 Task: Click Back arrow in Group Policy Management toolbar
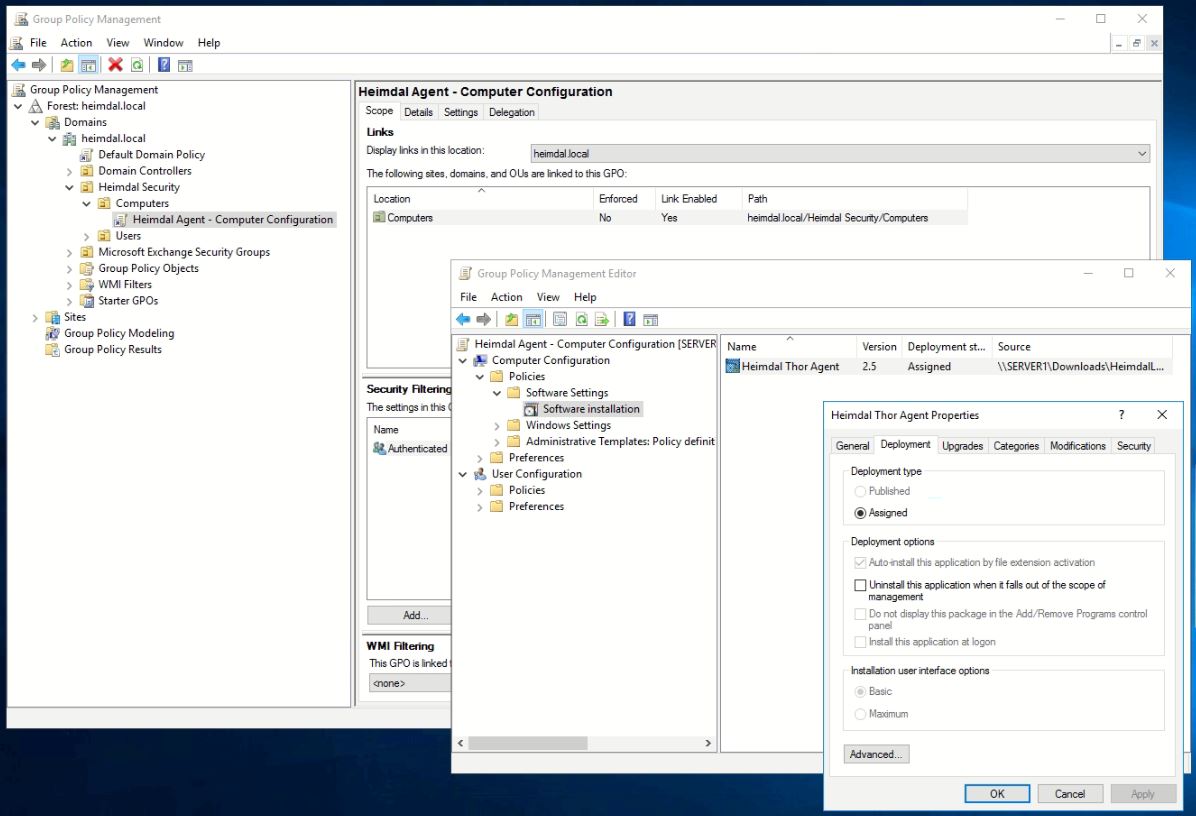tap(18, 65)
